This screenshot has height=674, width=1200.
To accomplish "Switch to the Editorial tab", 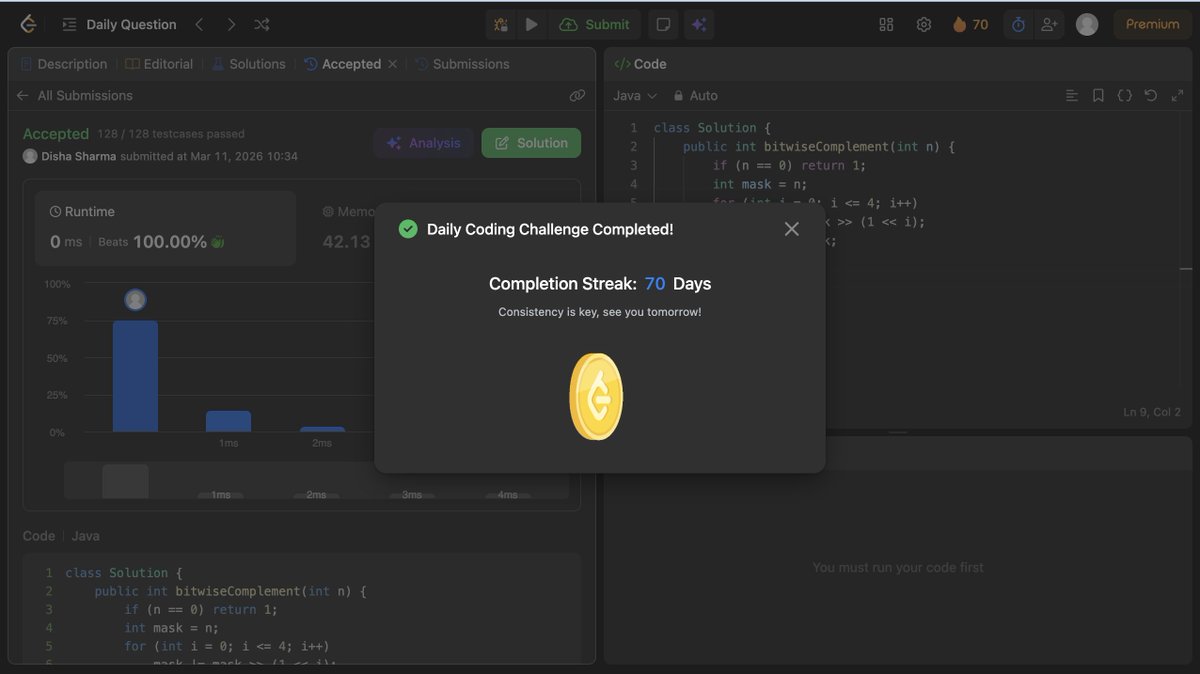I will tap(159, 64).
